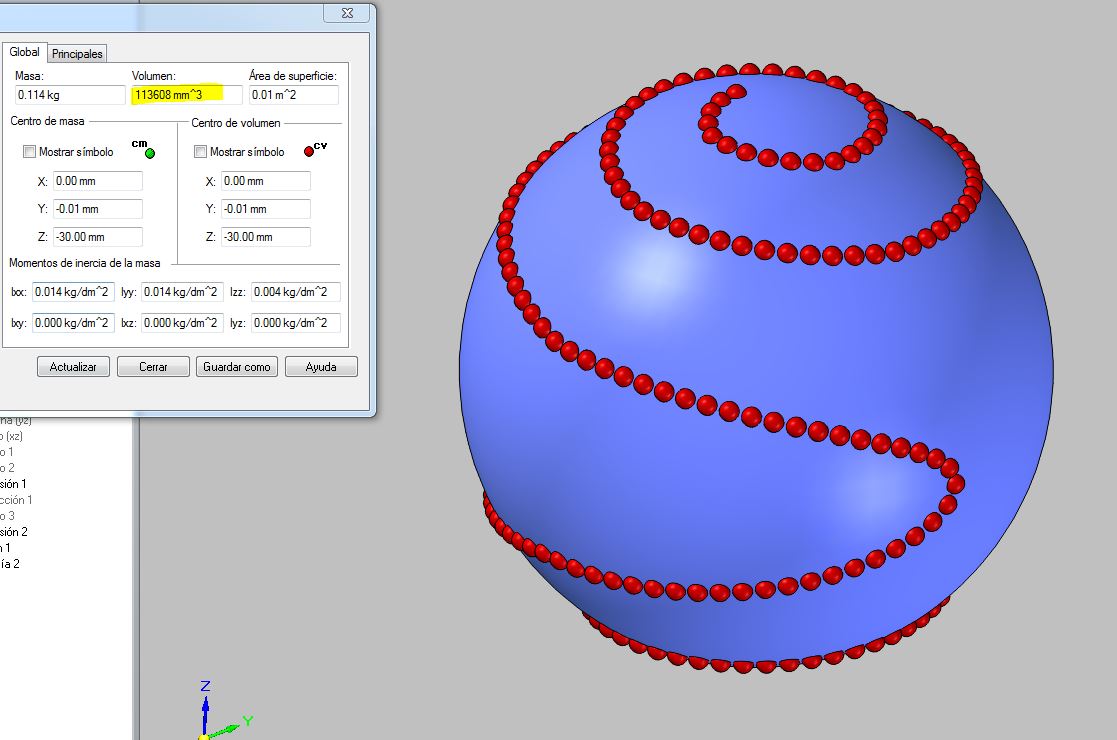Click the highlighted Volumen value field

point(186,95)
